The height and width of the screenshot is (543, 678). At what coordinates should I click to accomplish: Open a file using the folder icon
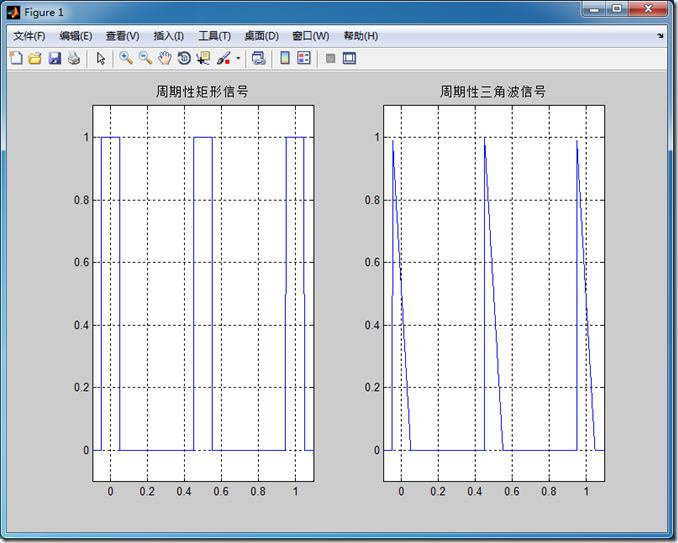click(x=35, y=58)
